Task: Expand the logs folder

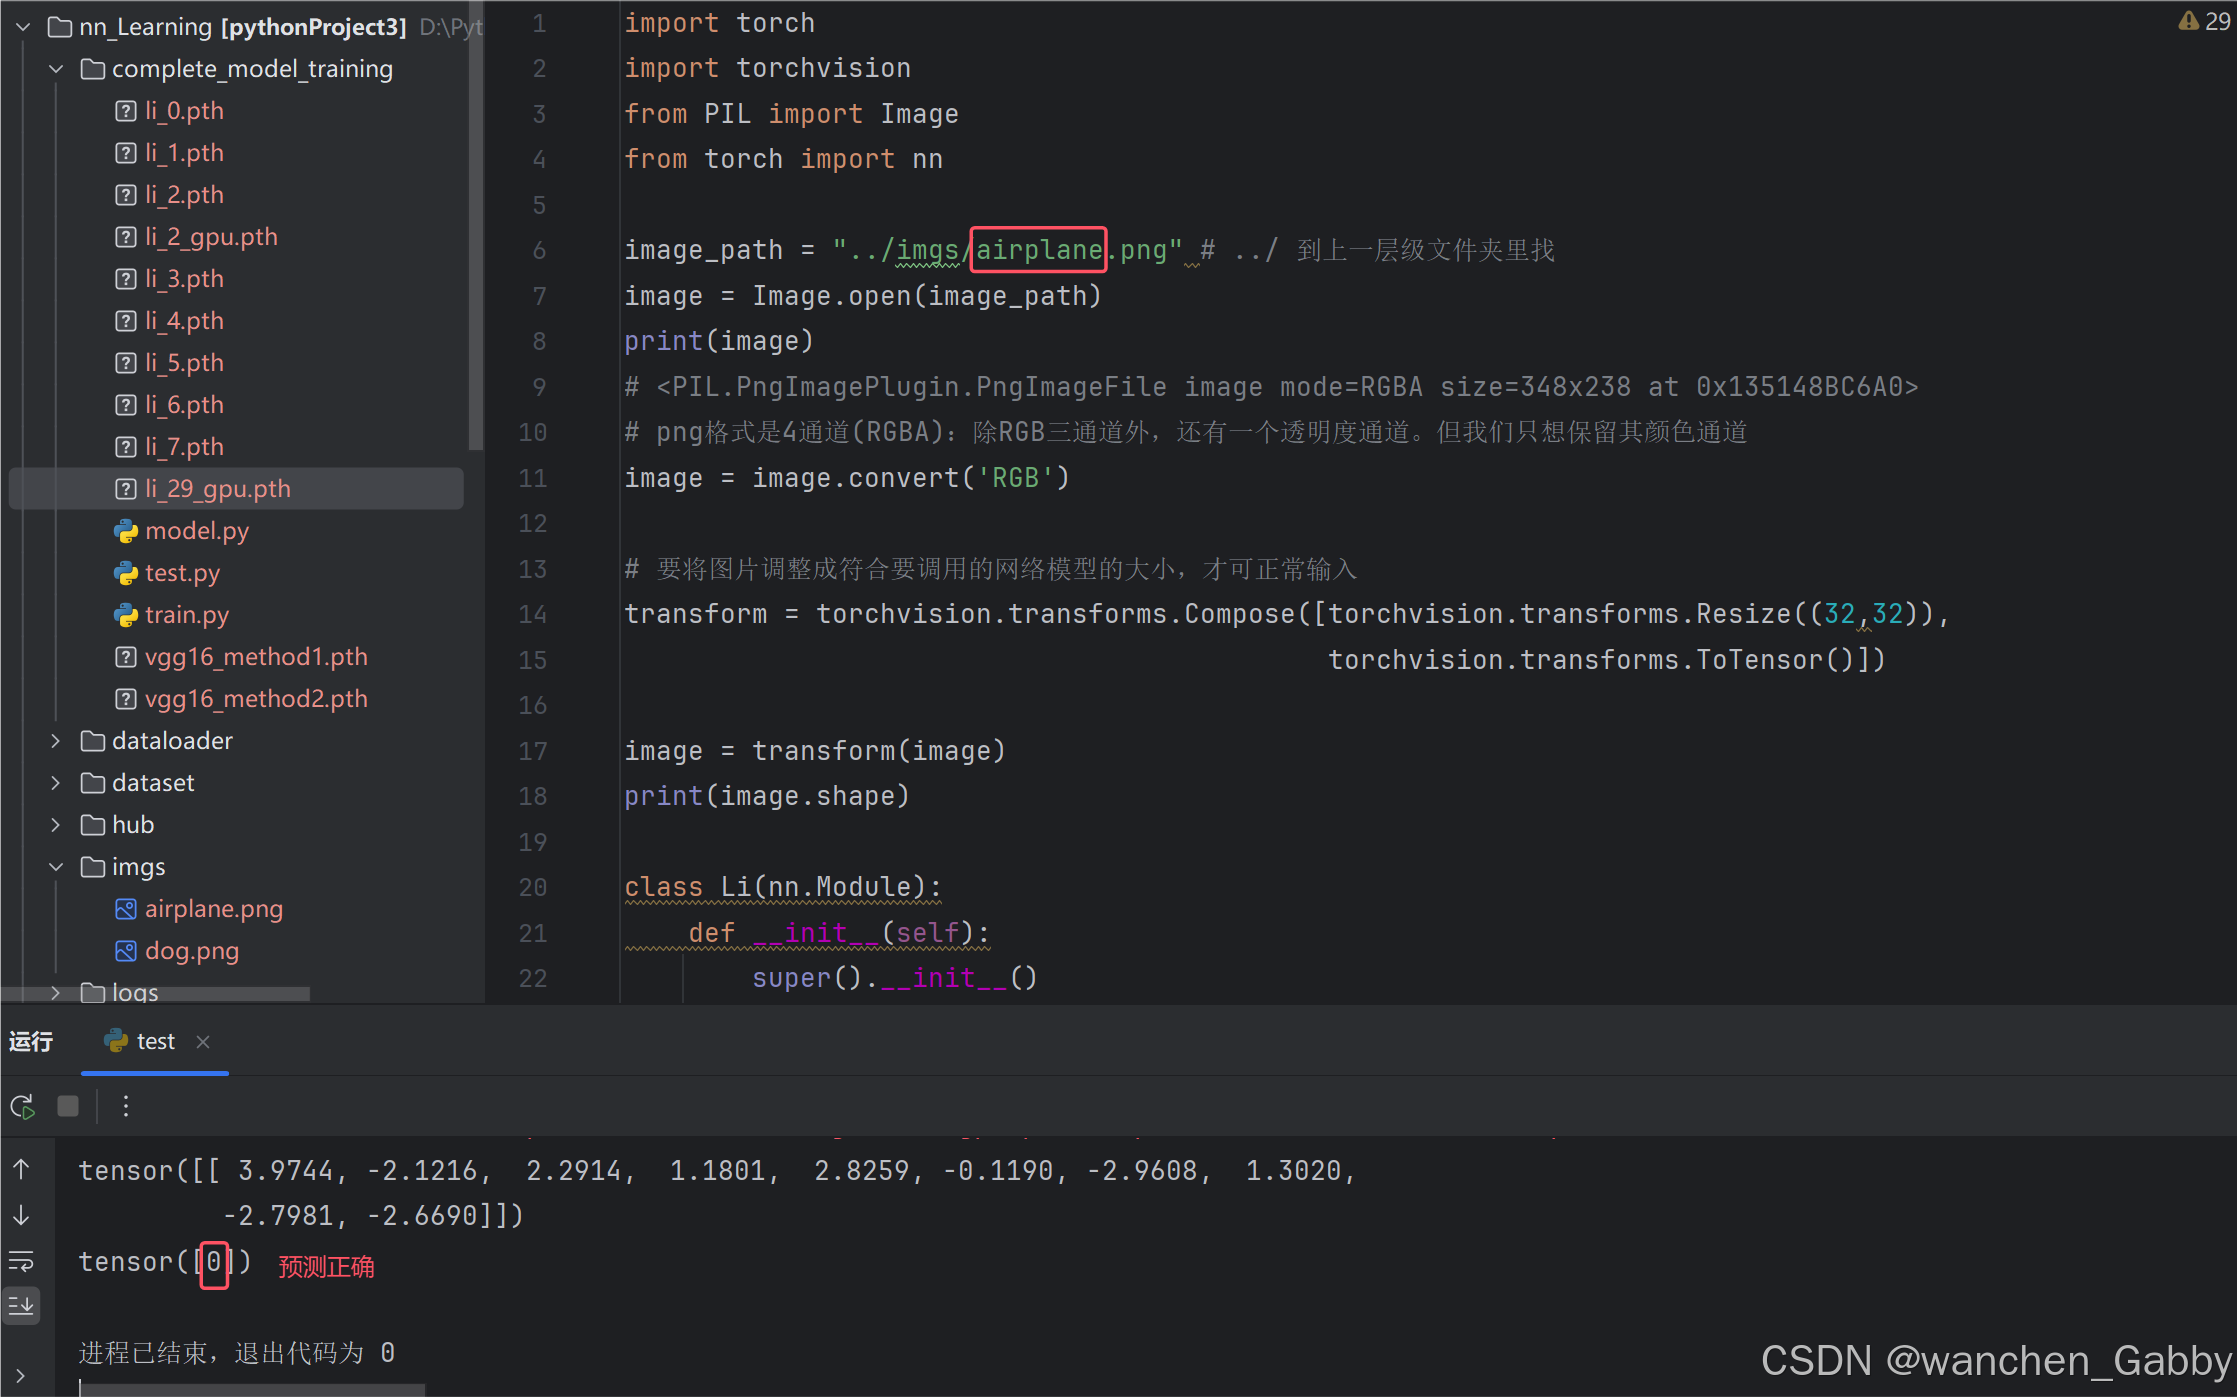Action: point(56,992)
